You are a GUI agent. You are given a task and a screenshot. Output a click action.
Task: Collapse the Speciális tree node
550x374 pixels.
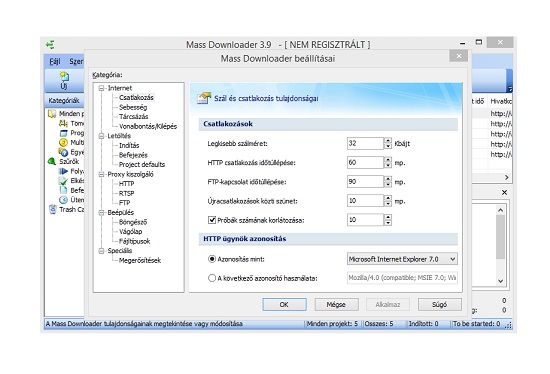click(x=101, y=251)
